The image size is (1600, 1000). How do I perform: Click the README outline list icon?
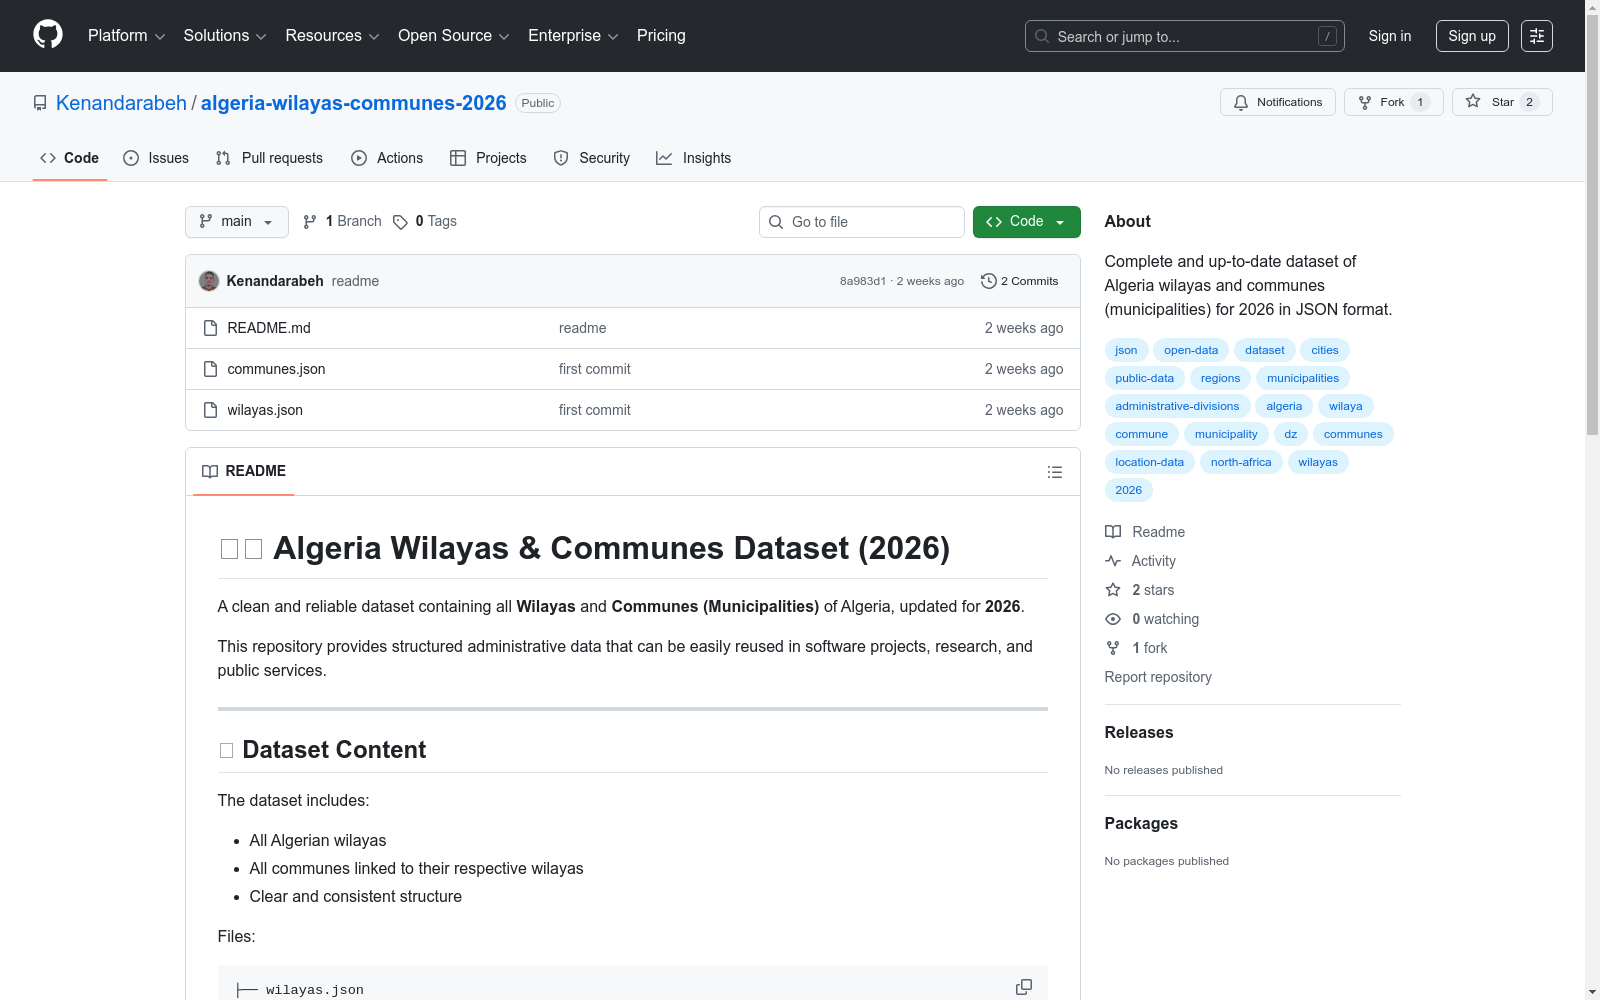(1054, 472)
